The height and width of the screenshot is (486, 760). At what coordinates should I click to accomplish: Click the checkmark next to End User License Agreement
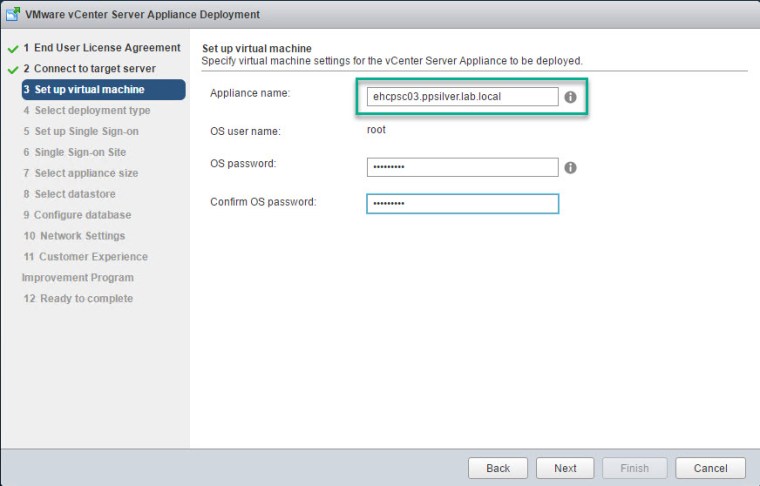click(x=13, y=49)
